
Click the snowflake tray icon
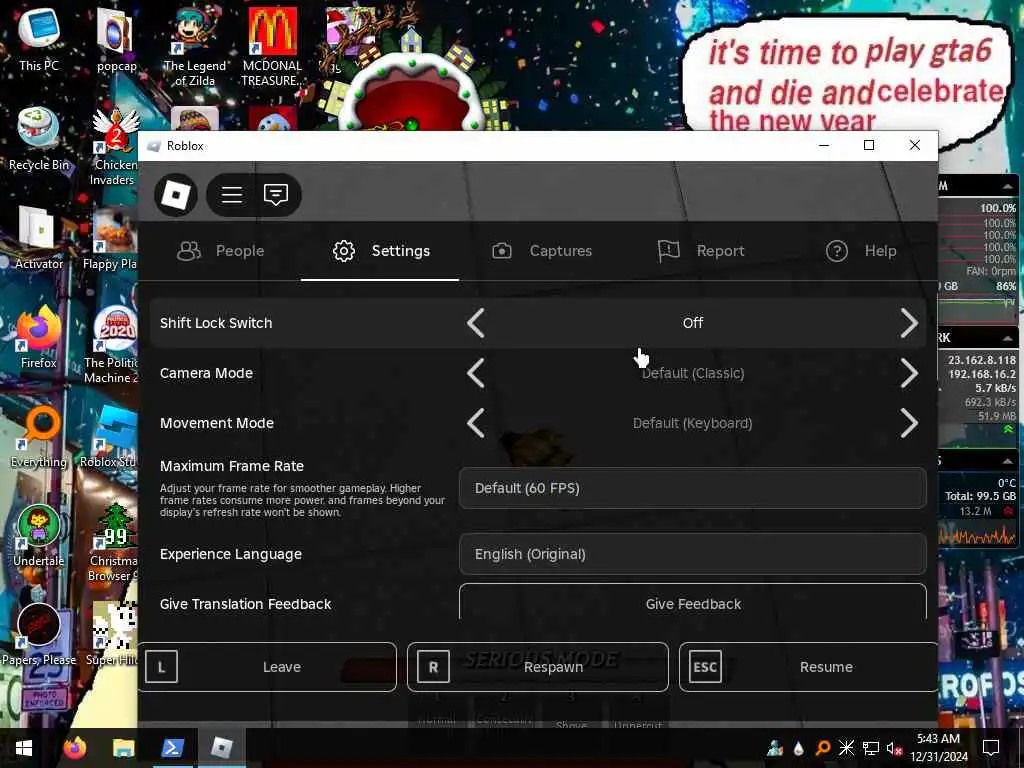pyautogui.click(x=846, y=748)
